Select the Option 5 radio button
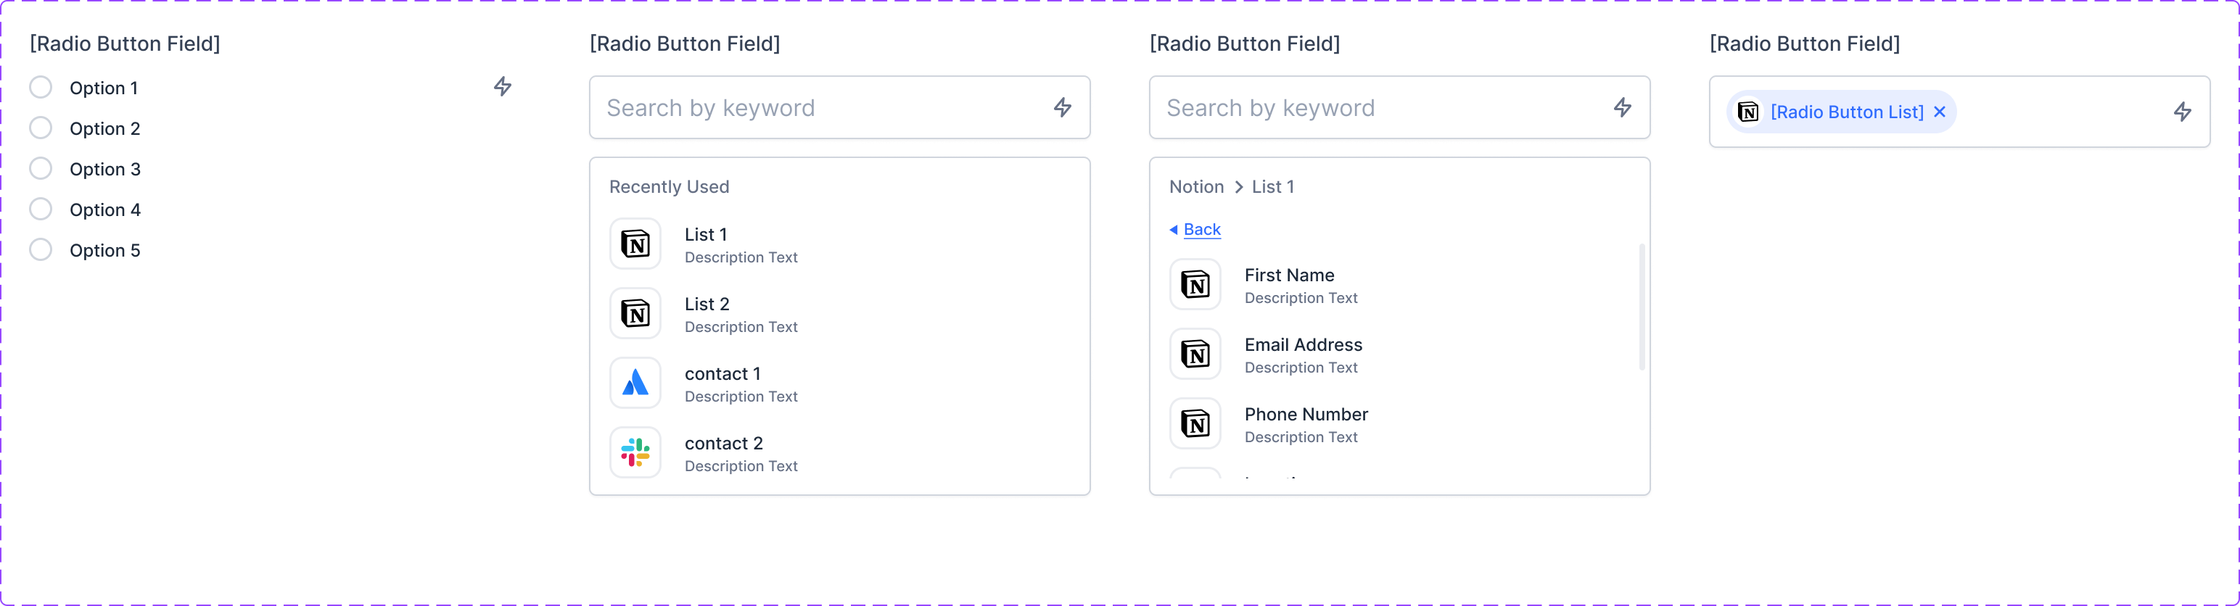 pyautogui.click(x=41, y=249)
